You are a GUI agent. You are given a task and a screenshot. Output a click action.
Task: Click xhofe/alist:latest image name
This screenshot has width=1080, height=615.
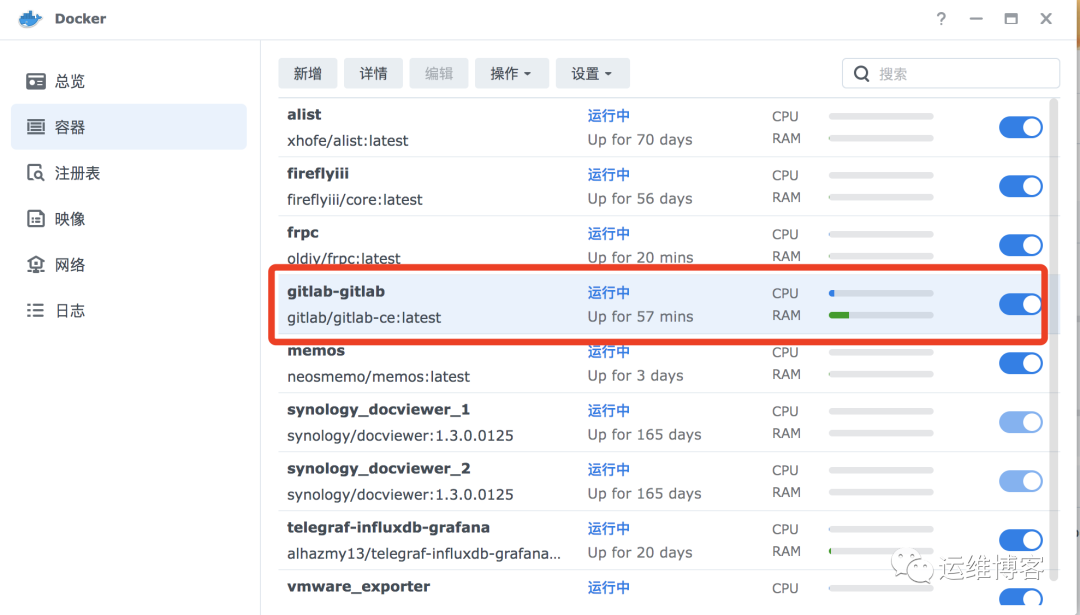pyautogui.click(x=348, y=140)
